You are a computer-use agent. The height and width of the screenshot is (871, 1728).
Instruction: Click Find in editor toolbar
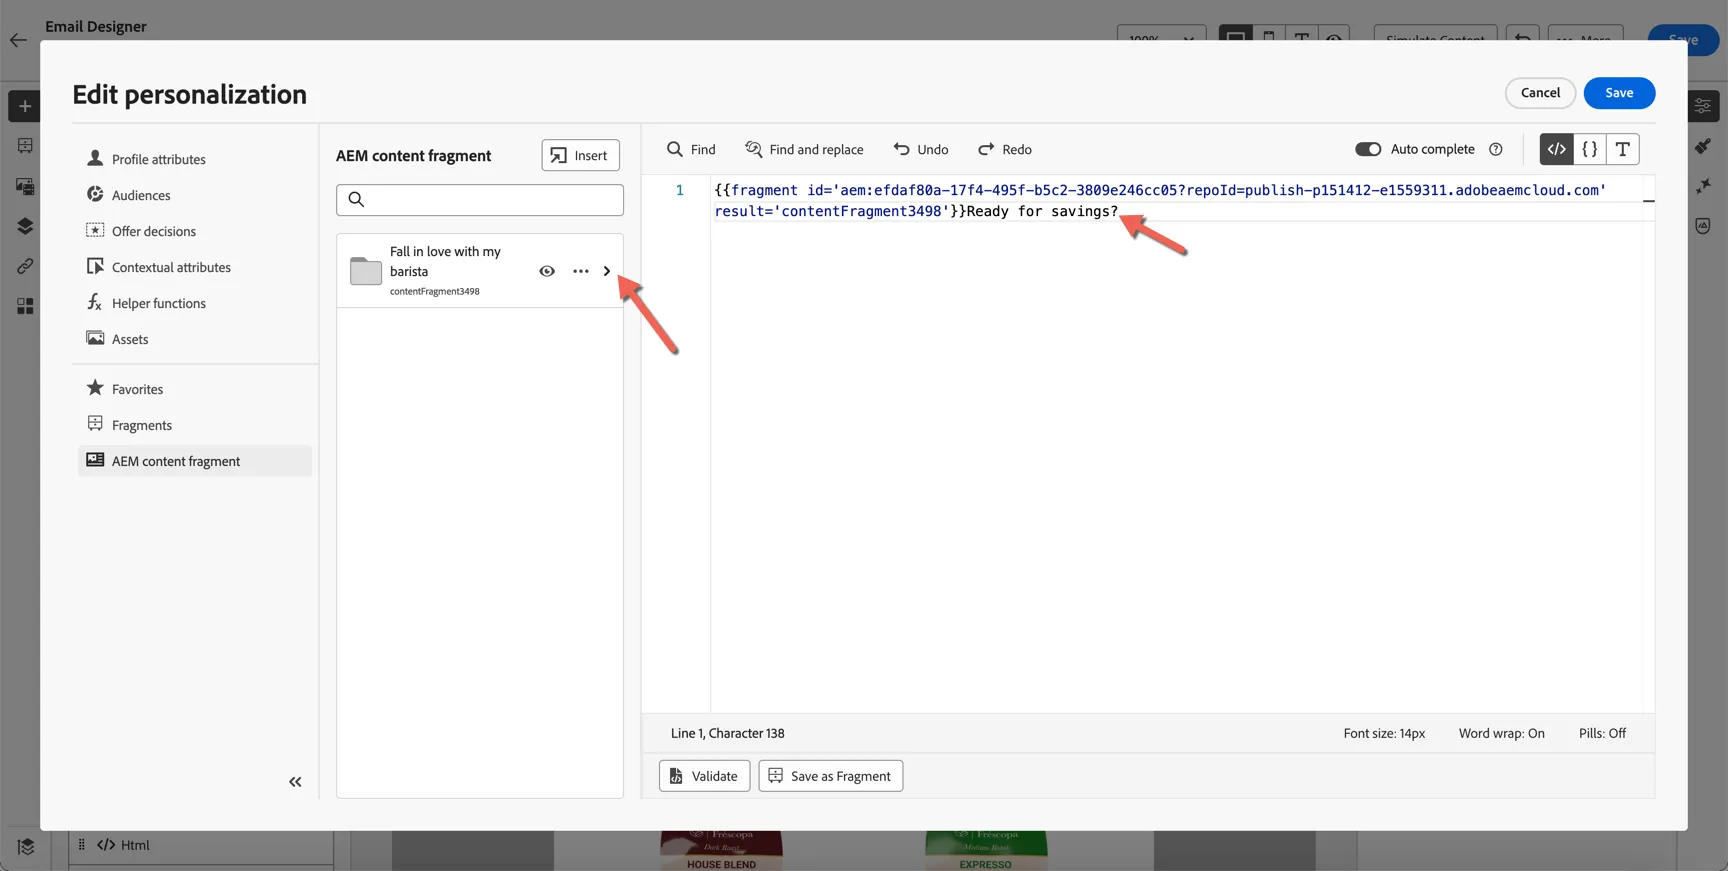click(x=691, y=149)
